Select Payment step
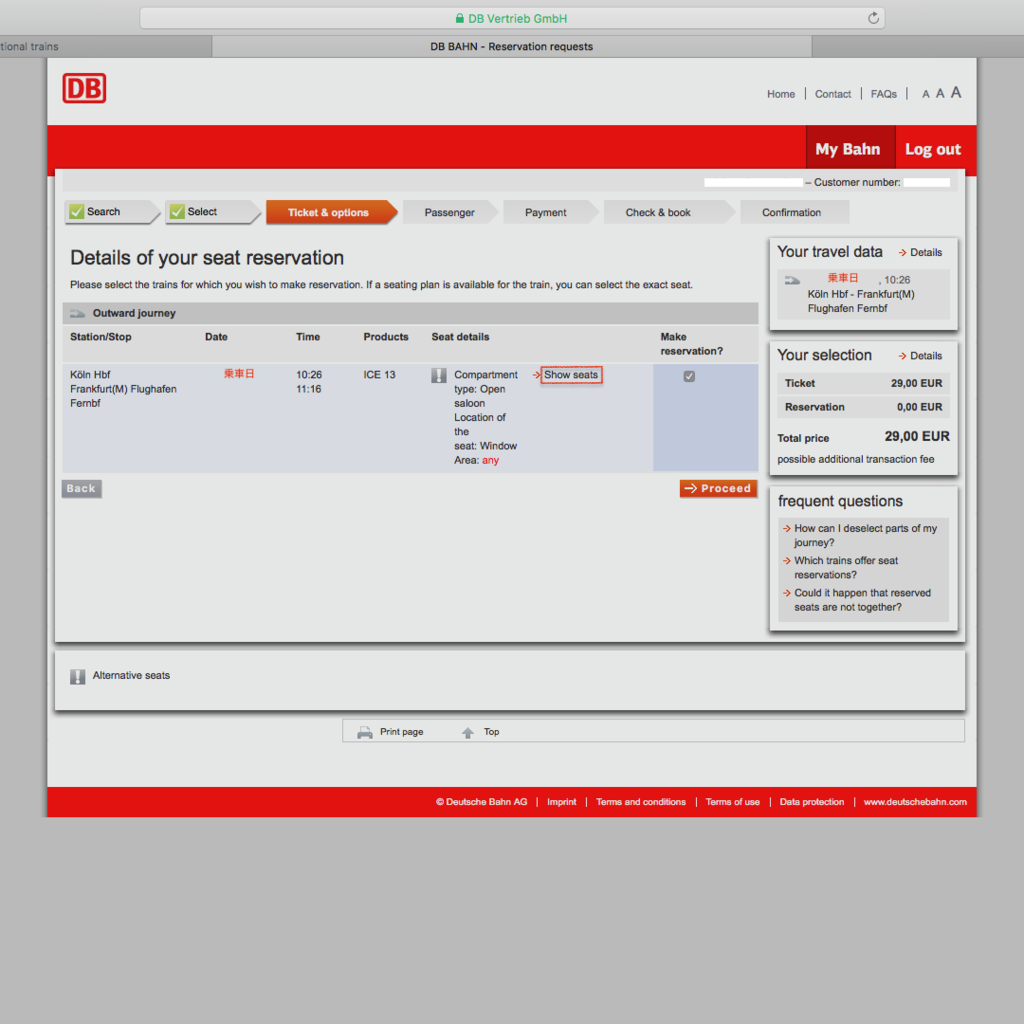This screenshot has width=1024, height=1024. [x=551, y=212]
